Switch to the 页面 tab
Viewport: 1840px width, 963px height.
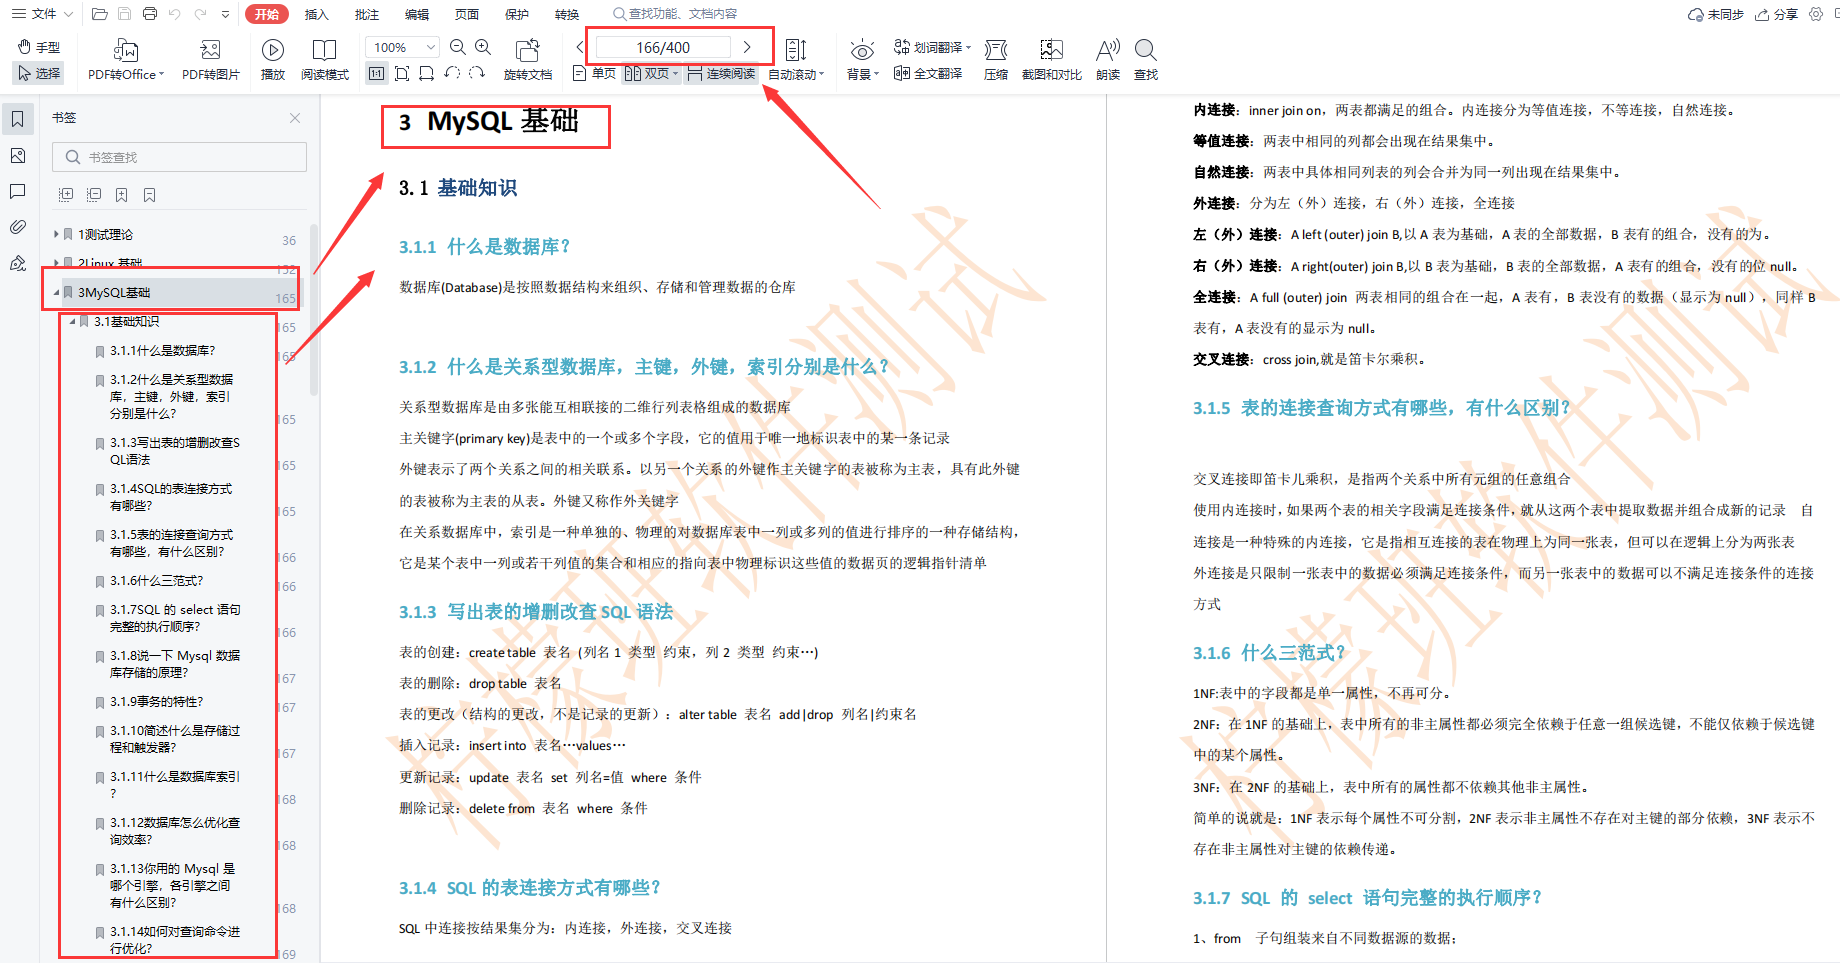(467, 14)
